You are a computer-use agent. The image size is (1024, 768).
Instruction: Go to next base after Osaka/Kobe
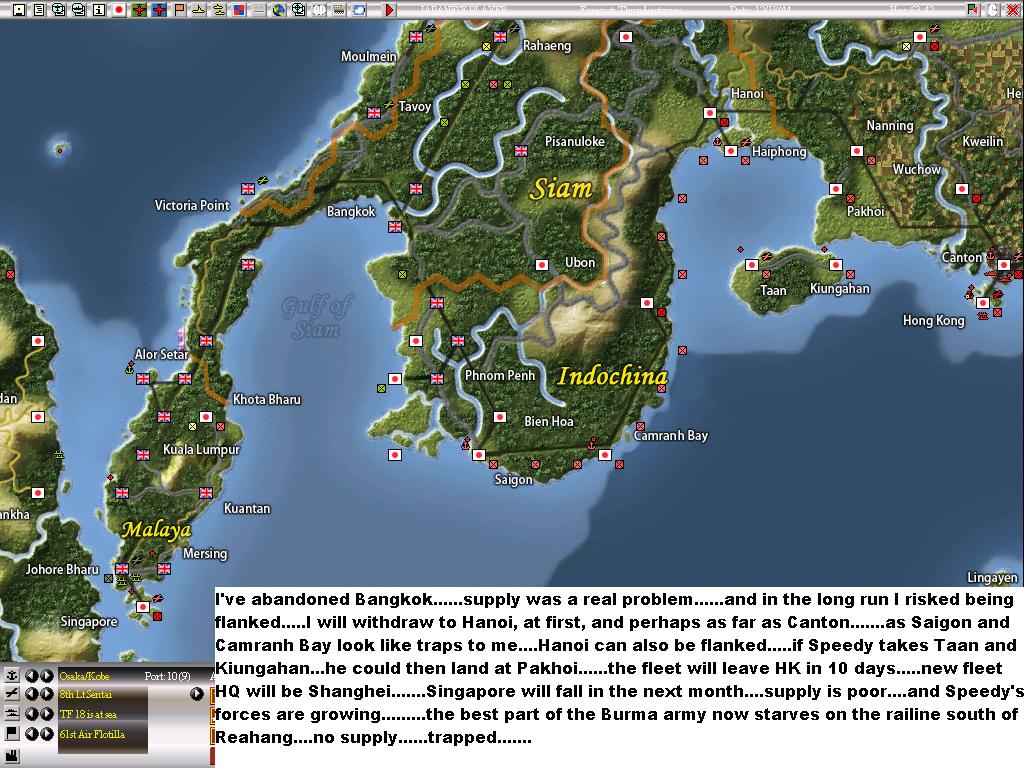[x=46, y=676]
